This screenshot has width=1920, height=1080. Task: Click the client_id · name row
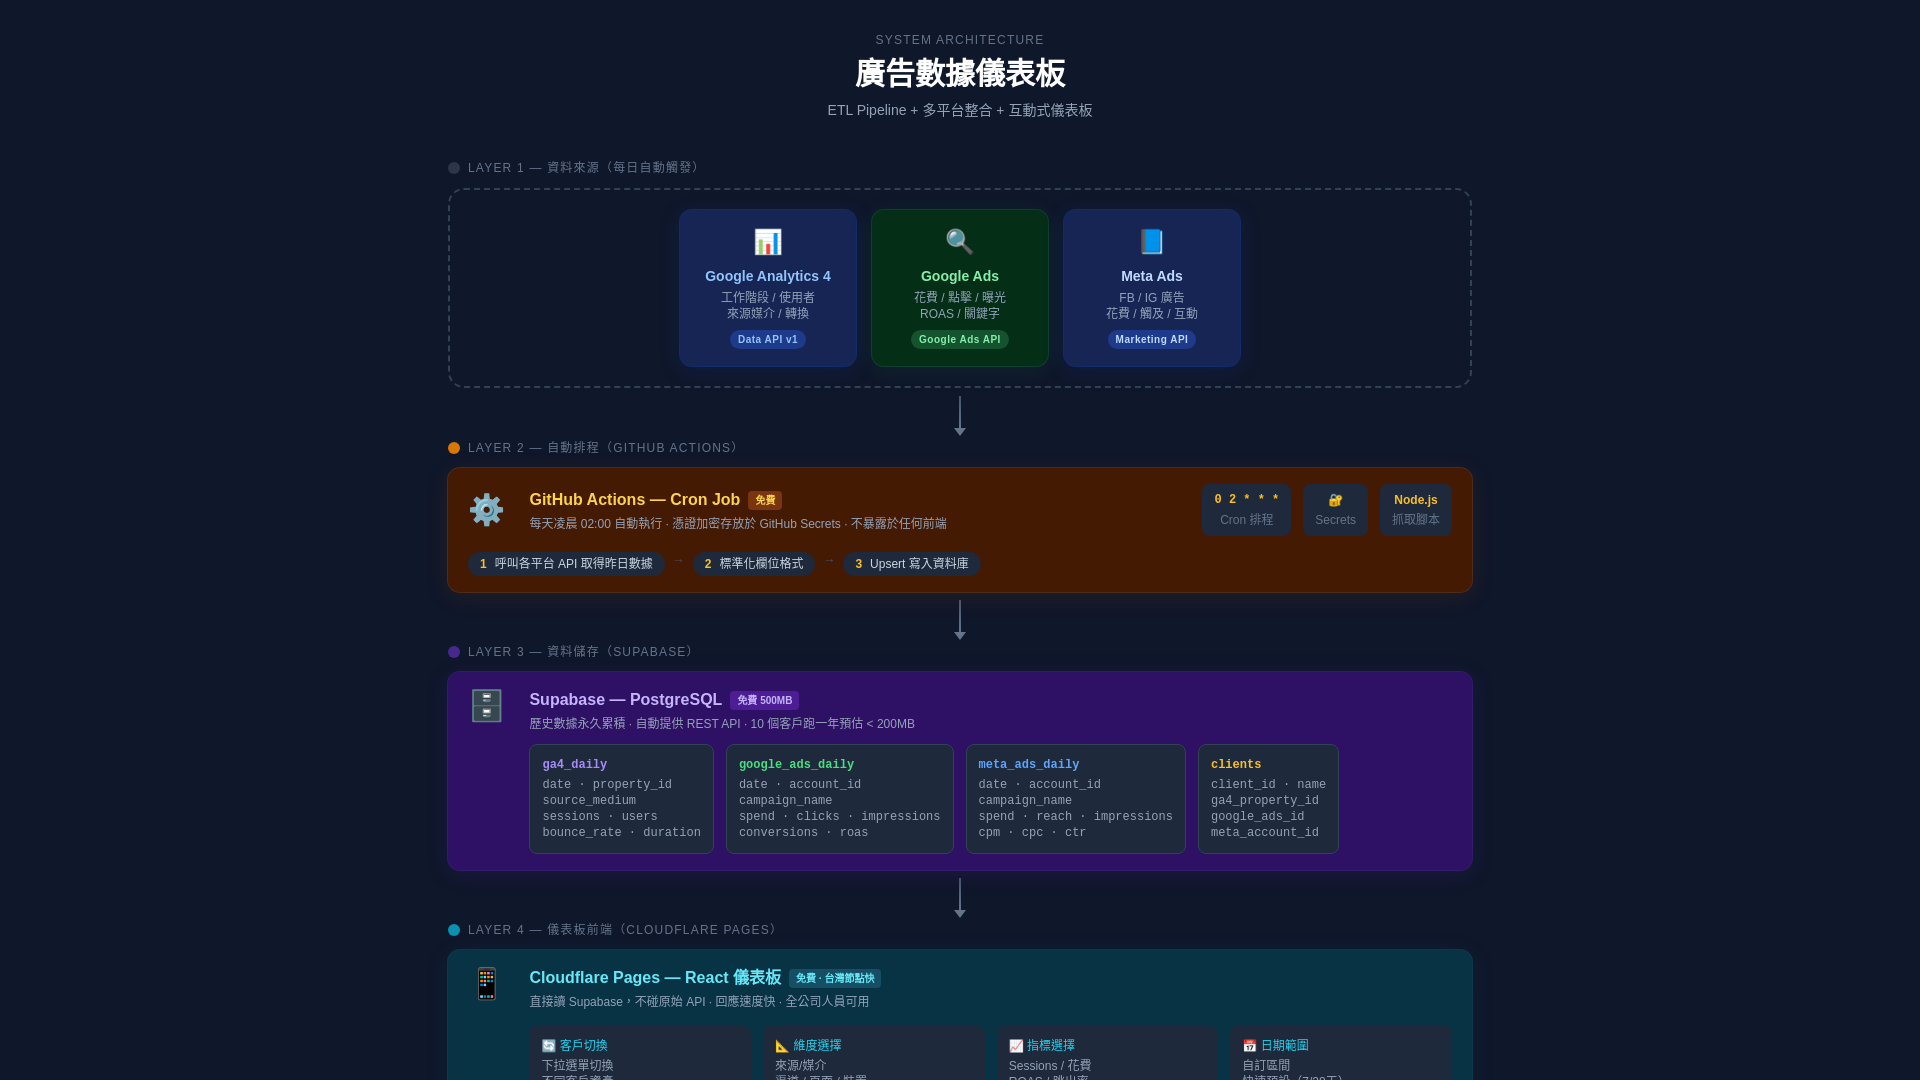pos(1268,785)
